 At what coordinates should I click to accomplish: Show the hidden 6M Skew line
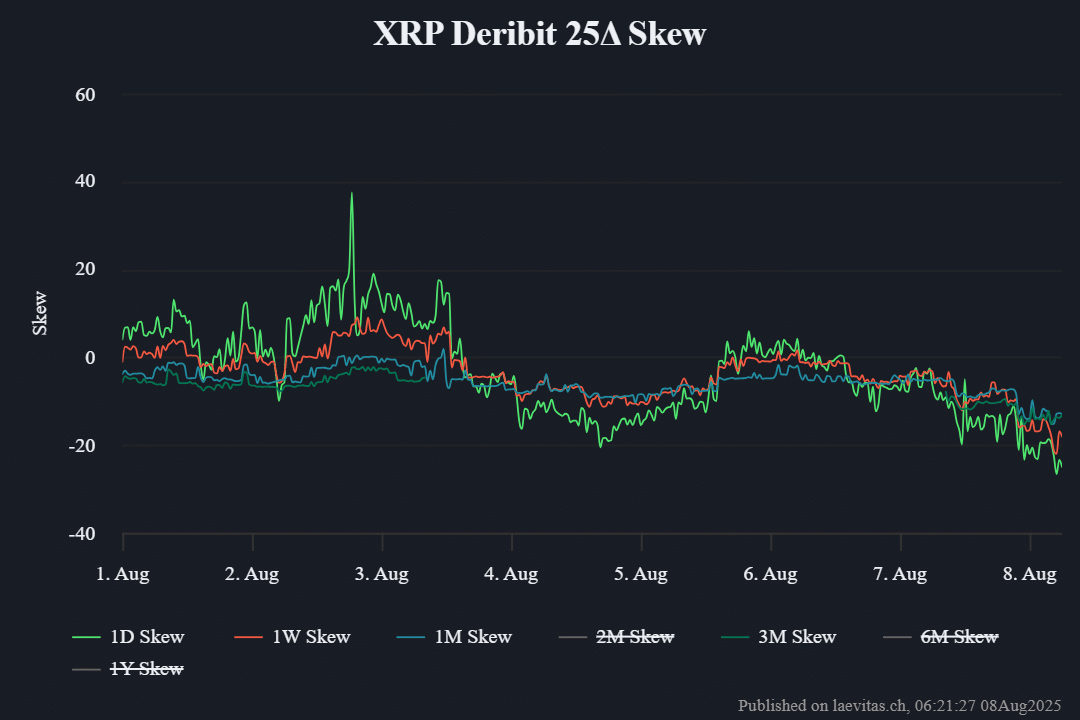point(958,637)
